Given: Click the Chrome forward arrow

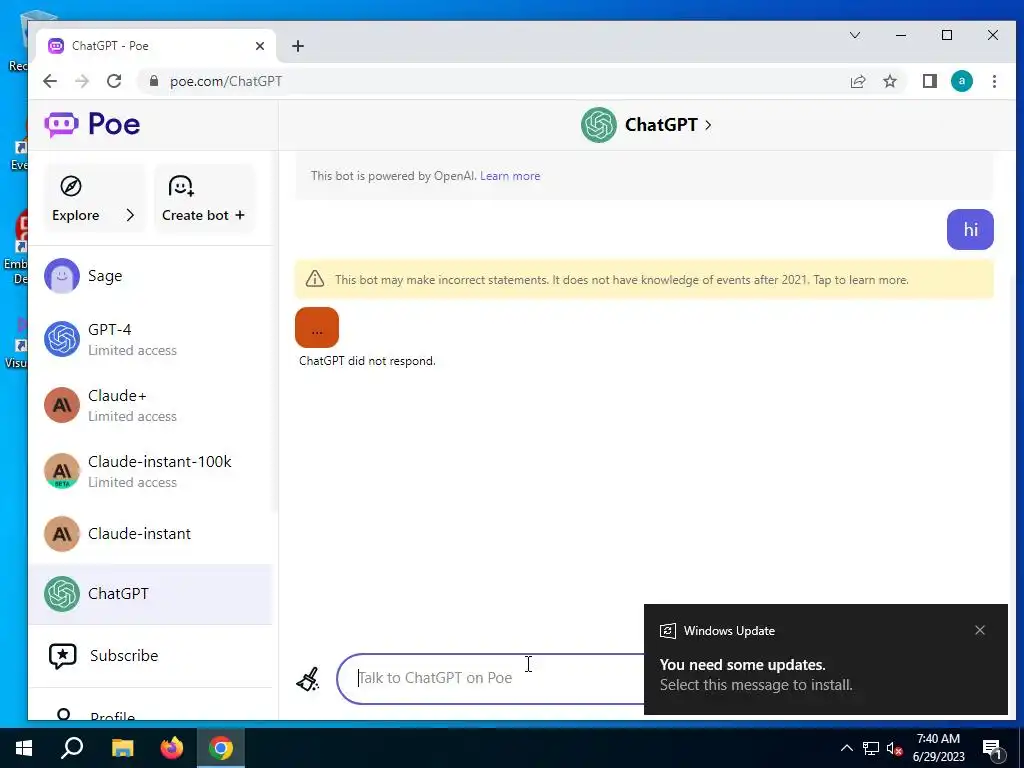Looking at the screenshot, I should [x=82, y=81].
